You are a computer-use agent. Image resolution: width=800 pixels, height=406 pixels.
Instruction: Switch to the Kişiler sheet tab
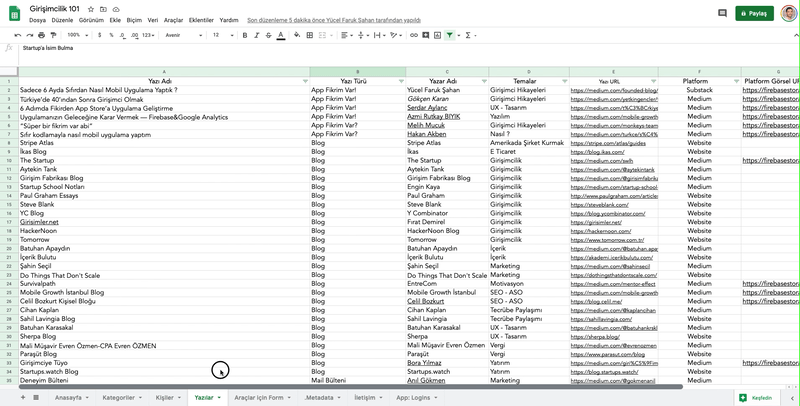click(168, 398)
